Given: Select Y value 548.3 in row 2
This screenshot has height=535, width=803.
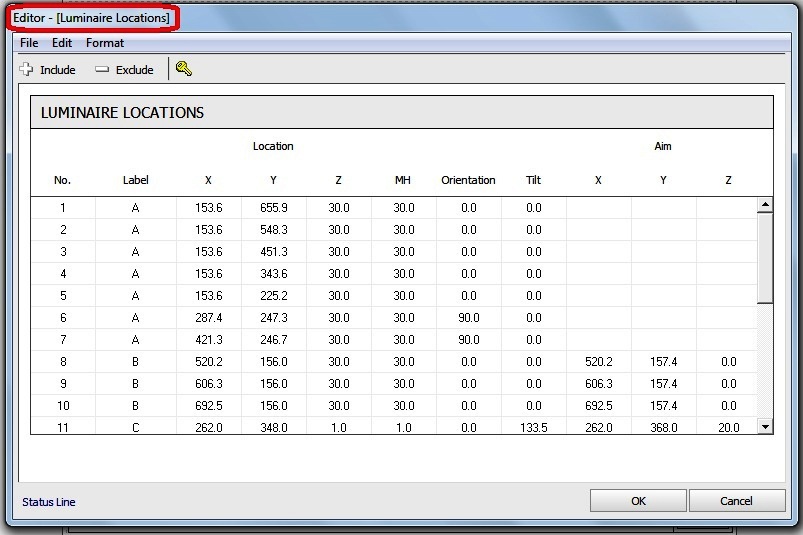Looking at the screenshot, I should [x=273, y=230].
